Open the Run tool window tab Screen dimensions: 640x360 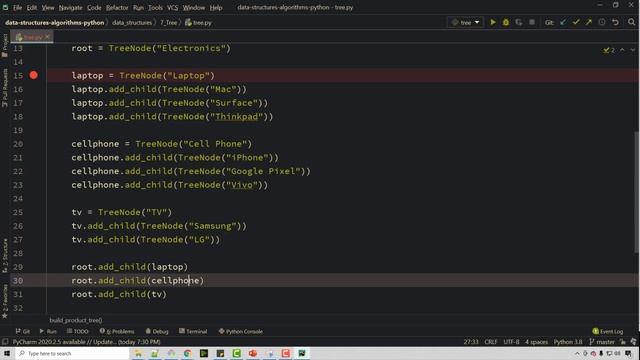click(x=48, y=331)
